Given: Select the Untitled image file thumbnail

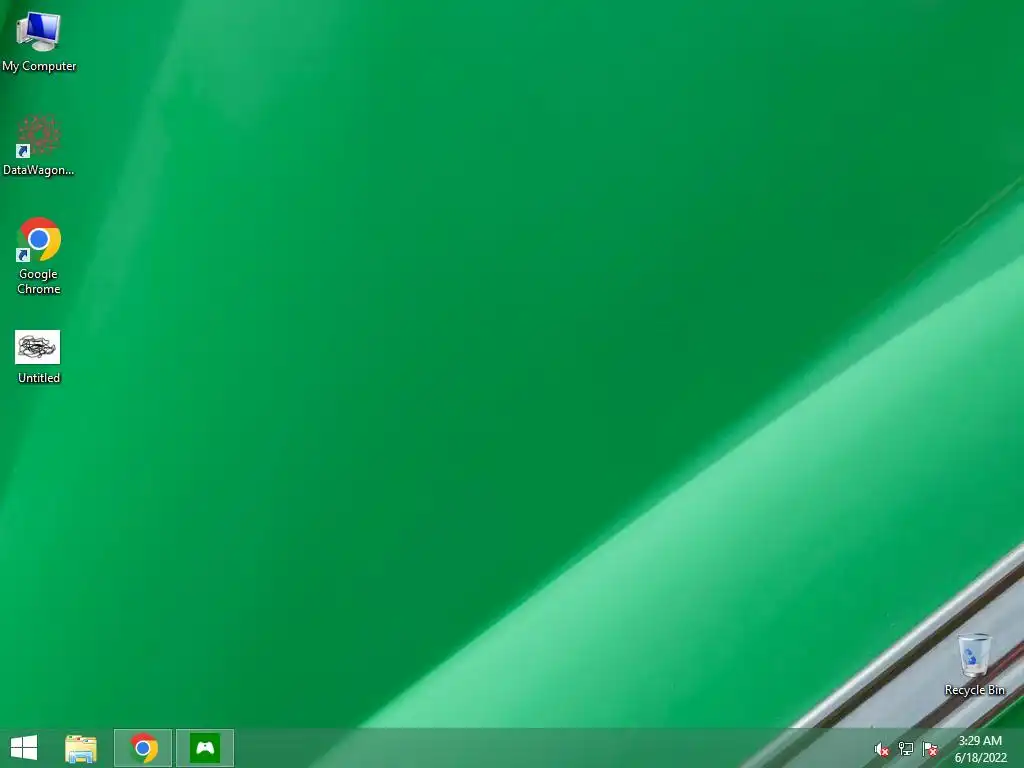Looking at the screenshot, I should coord(38,347).
